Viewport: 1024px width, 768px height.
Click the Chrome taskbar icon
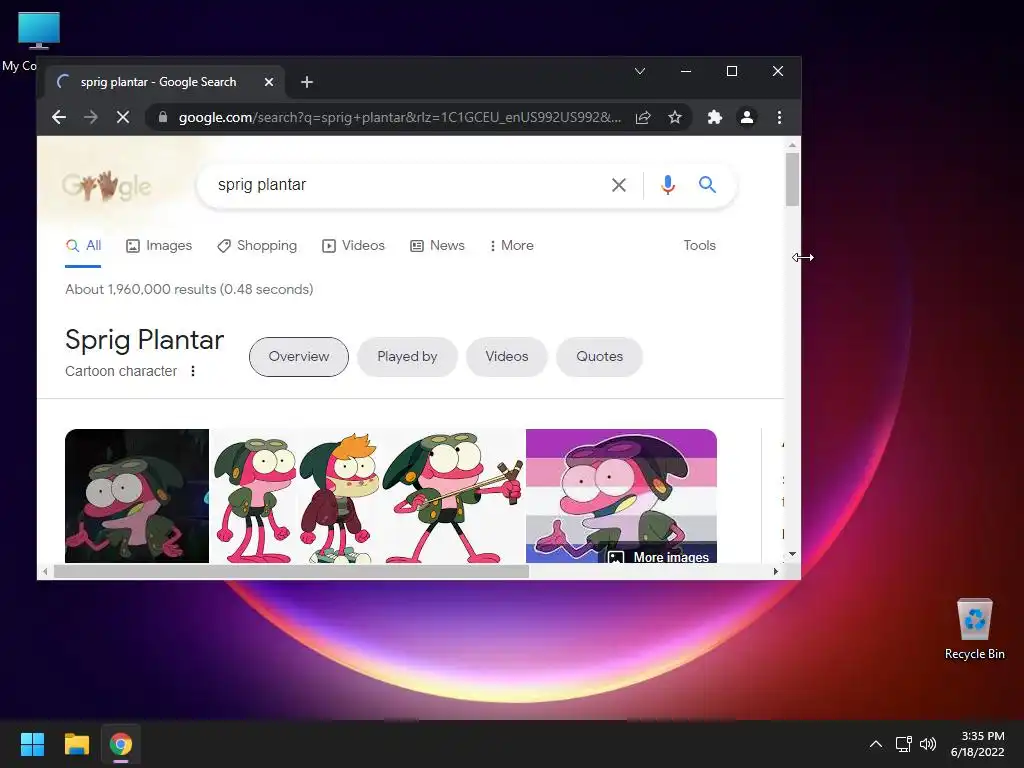pos(121,744)
